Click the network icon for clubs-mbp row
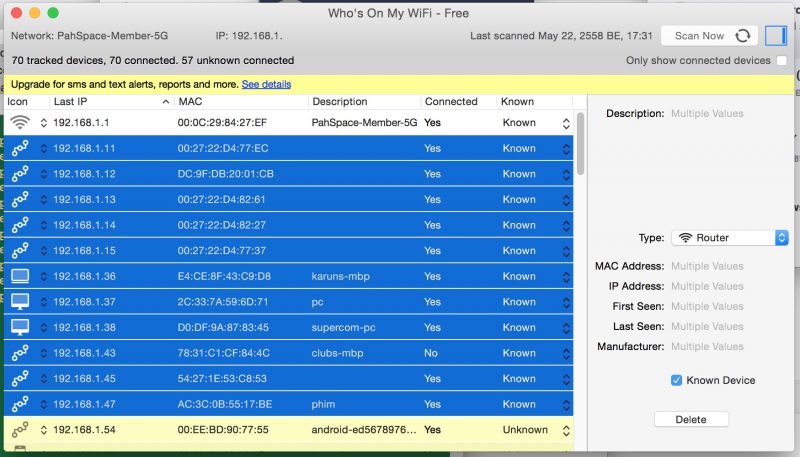This screenshot has height=457, width=800. point(20,353)
